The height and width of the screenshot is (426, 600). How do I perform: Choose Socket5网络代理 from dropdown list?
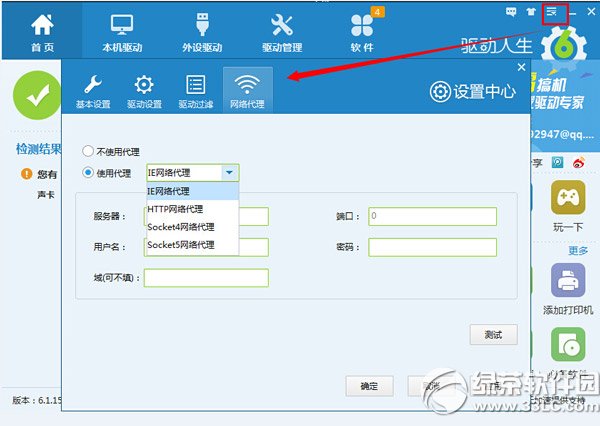[192, 245]
